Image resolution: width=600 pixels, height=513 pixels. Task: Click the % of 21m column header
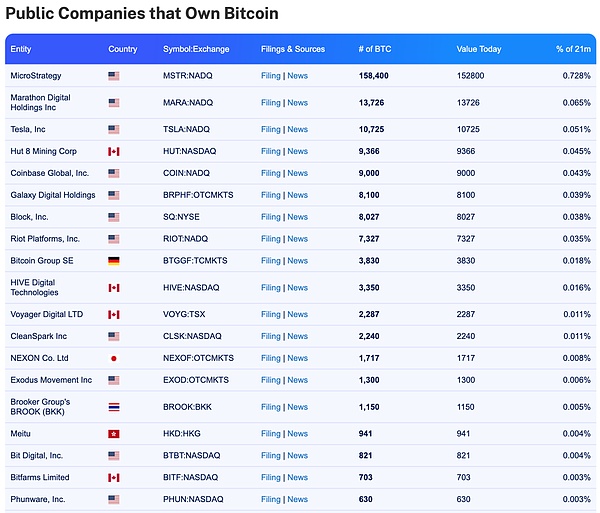pos(573,49)
